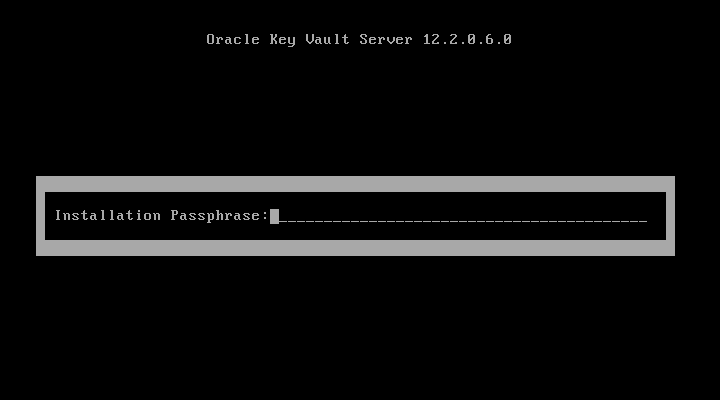Image resolution: width=720 pixels, height=400 pixels.
Task: Click the gray left edge of the dialog frame
Action: coord(40,216)
